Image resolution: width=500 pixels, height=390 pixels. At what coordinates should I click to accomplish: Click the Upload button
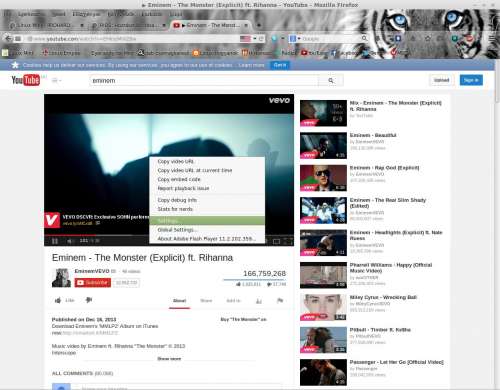[x=441, y=80]
